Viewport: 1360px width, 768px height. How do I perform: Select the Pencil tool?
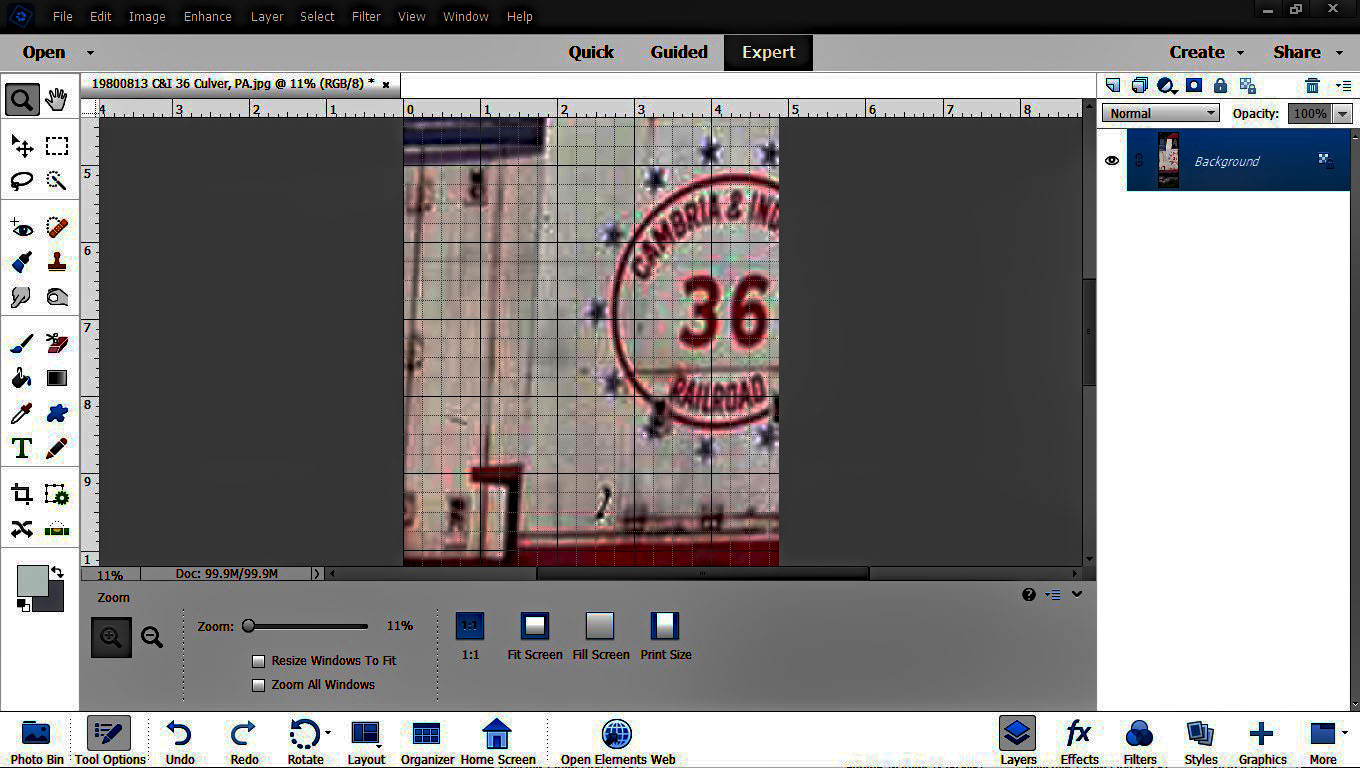pyautogui.click(x=57, y=448)
